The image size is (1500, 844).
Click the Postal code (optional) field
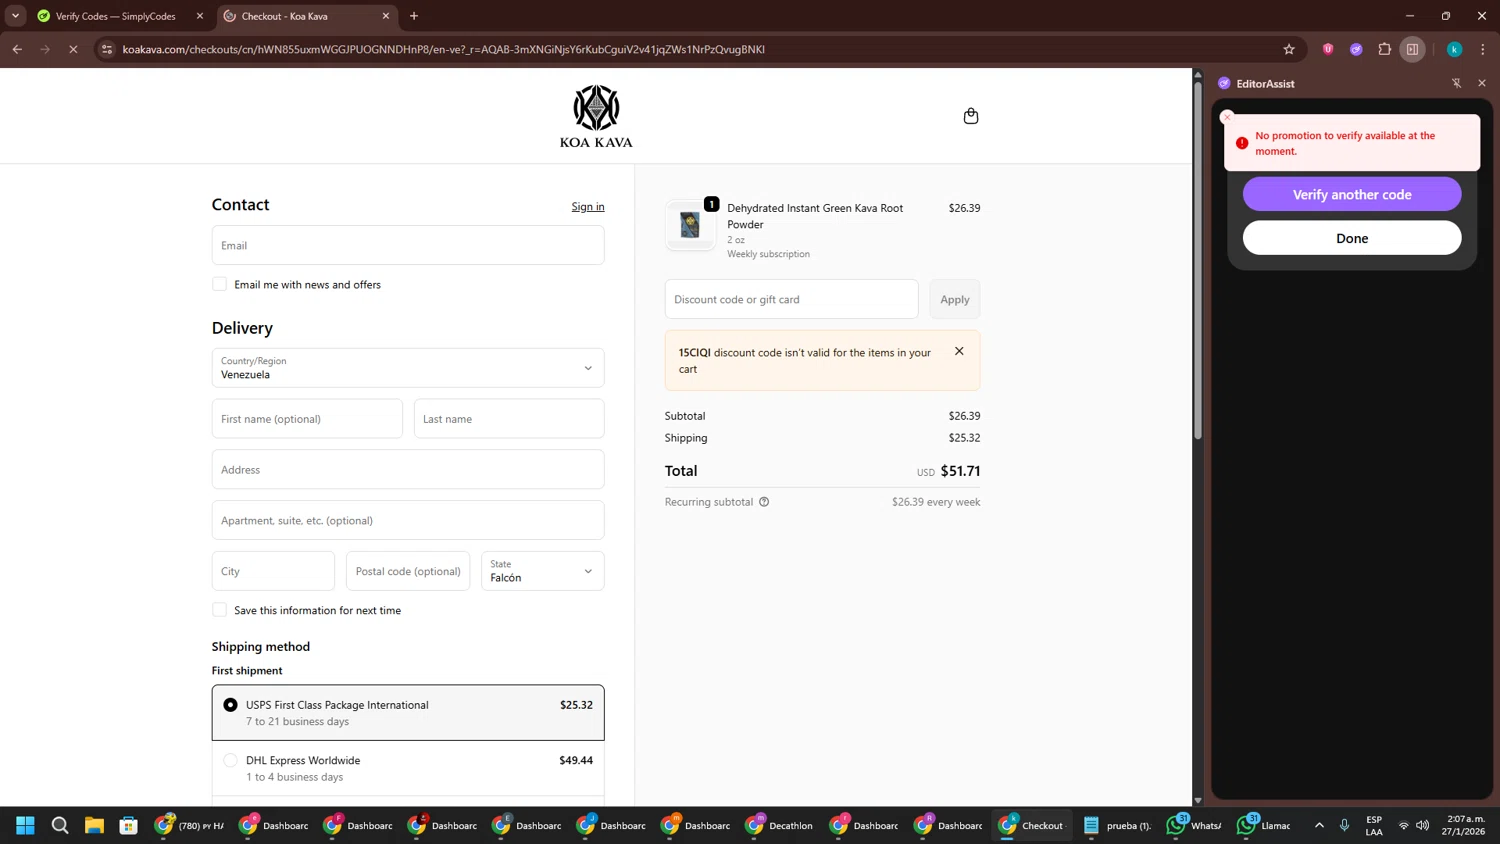click(x=408, y=571)
